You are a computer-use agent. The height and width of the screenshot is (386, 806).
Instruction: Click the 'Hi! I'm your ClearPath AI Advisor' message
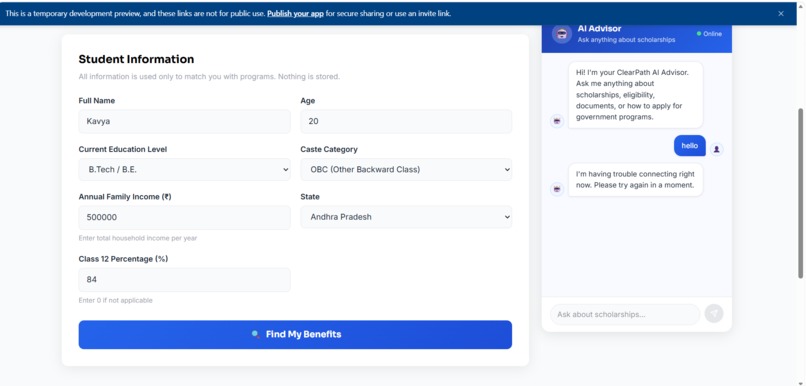[635, 95]
